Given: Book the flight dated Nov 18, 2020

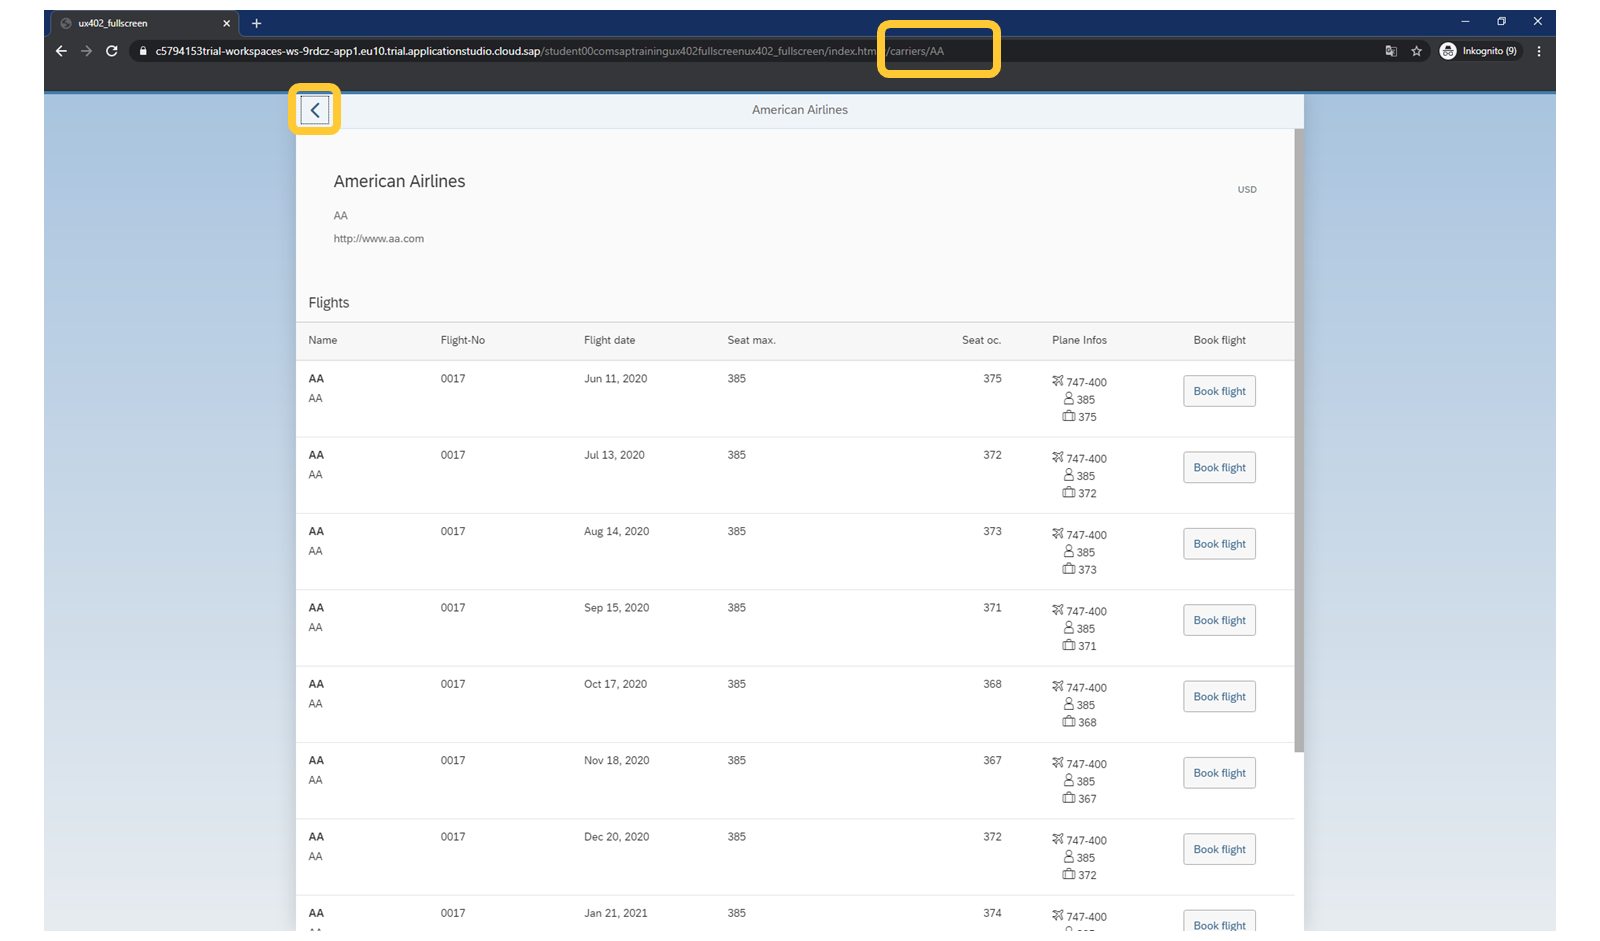Looking at the screenshot, I should coord(1219,773).
